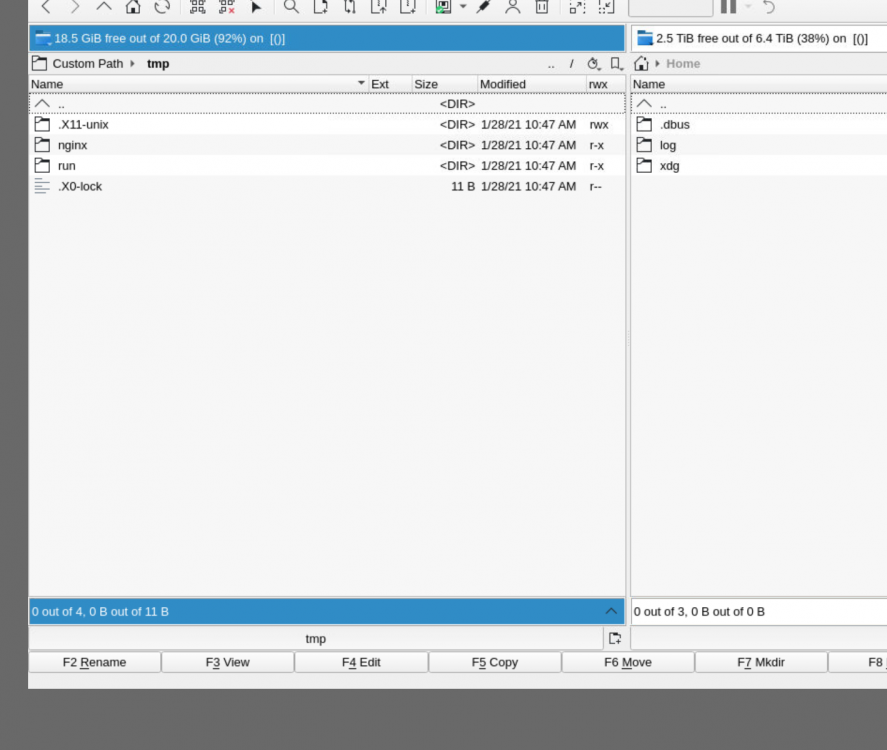Click the expand arrows-out toolbar icon
Screen dimensions: 887x750
577,7
